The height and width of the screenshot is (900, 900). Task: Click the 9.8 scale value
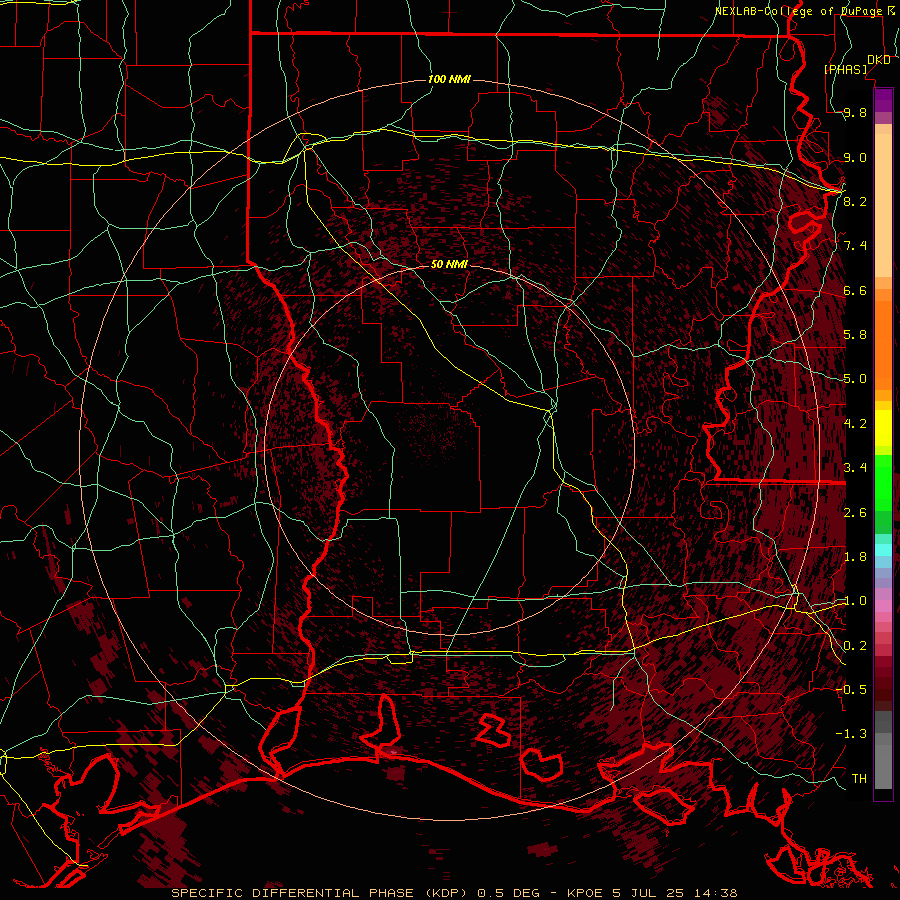click(855, 112)
